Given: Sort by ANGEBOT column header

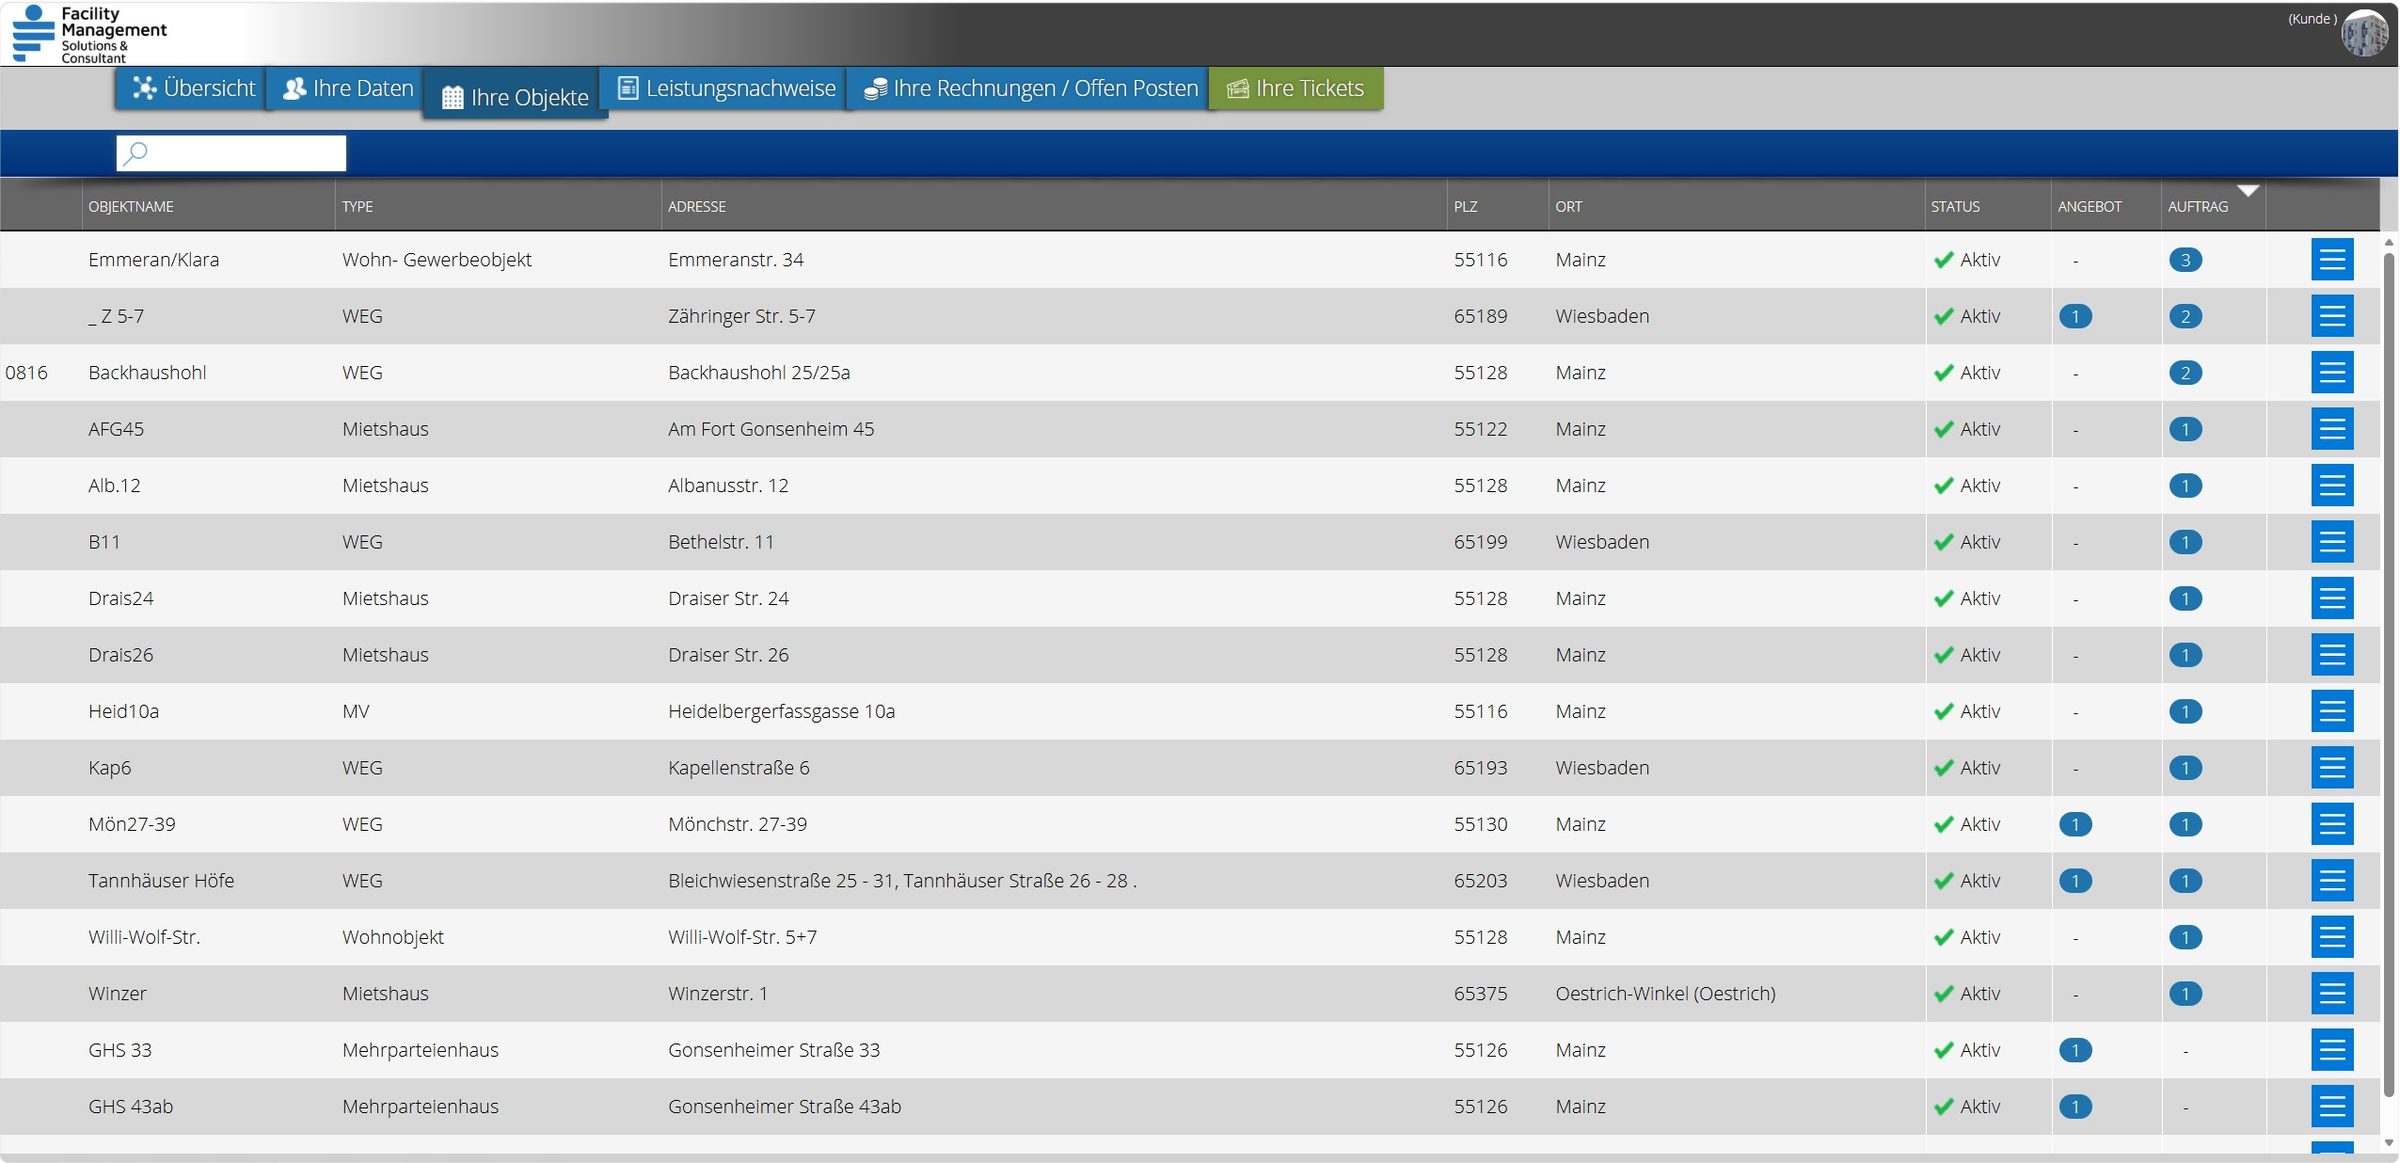Looking at the screenshot, I should pos(2089,207).
